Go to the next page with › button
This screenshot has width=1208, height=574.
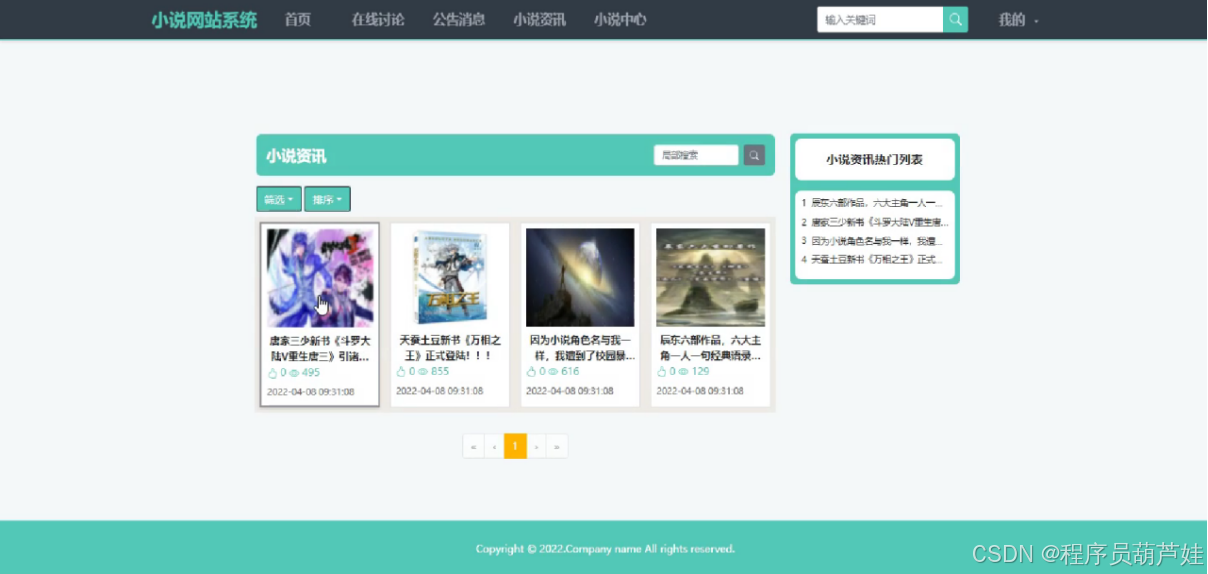536,446
